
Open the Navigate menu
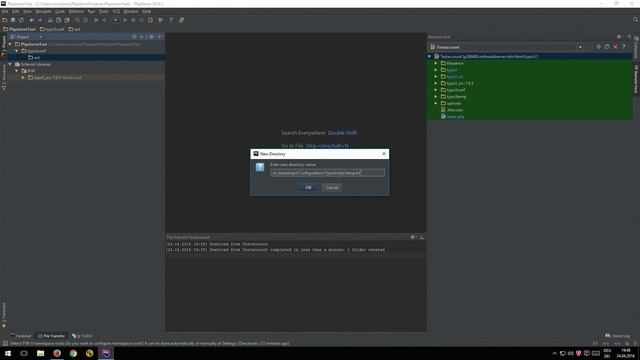click(x=43, y=11)
